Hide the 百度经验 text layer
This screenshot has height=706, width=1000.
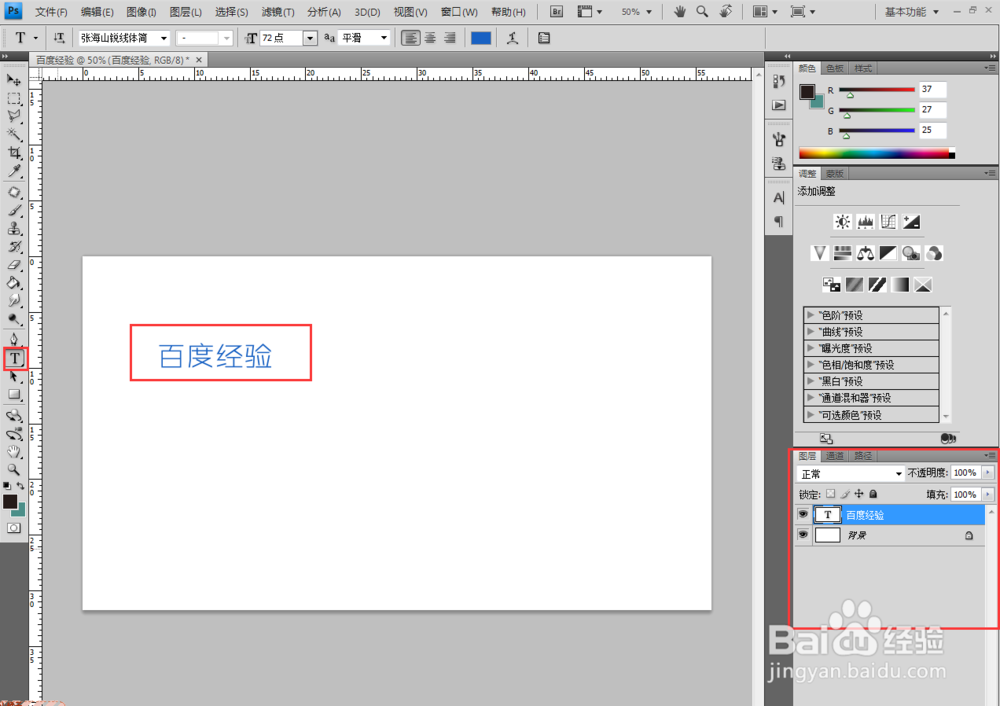(803, 514)
